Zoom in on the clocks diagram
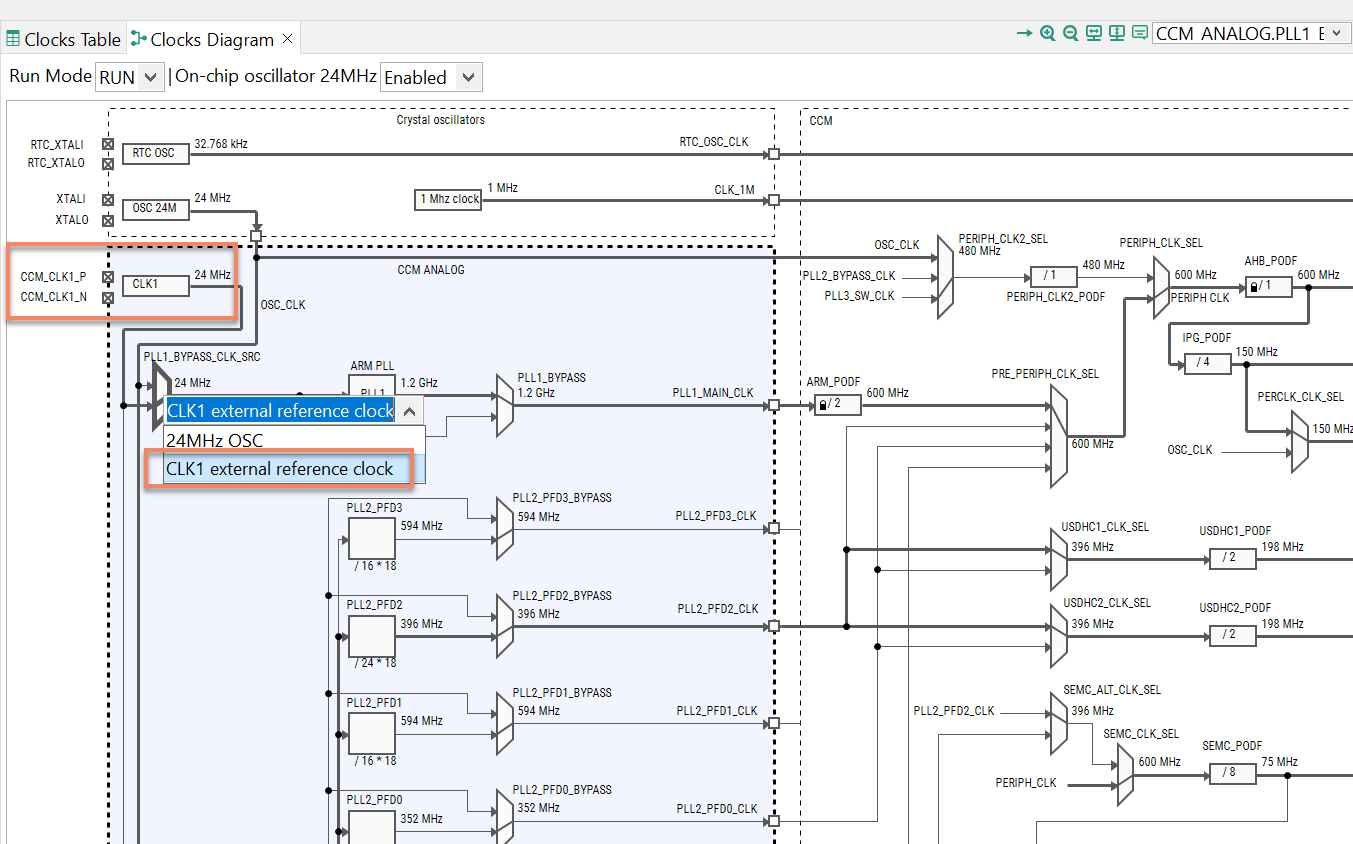This screenshot has height=844, width=1353. point(1046,33)
